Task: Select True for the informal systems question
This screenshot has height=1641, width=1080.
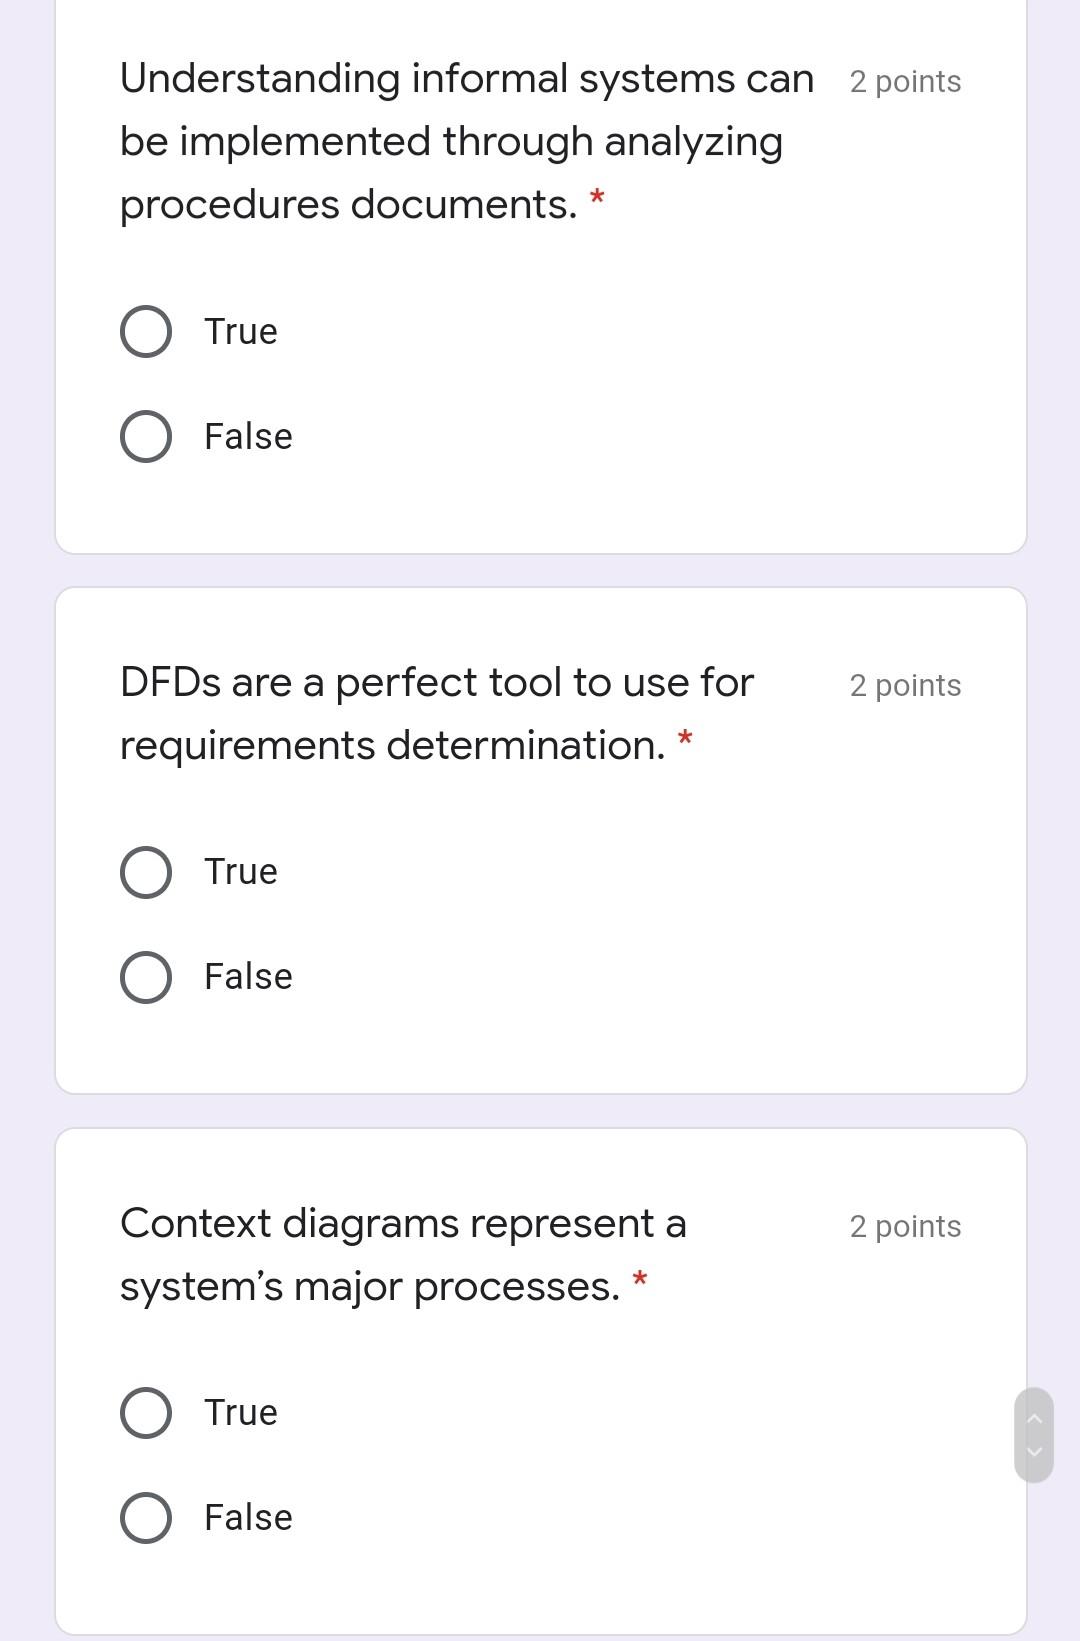Action: [x=145, y=329]
